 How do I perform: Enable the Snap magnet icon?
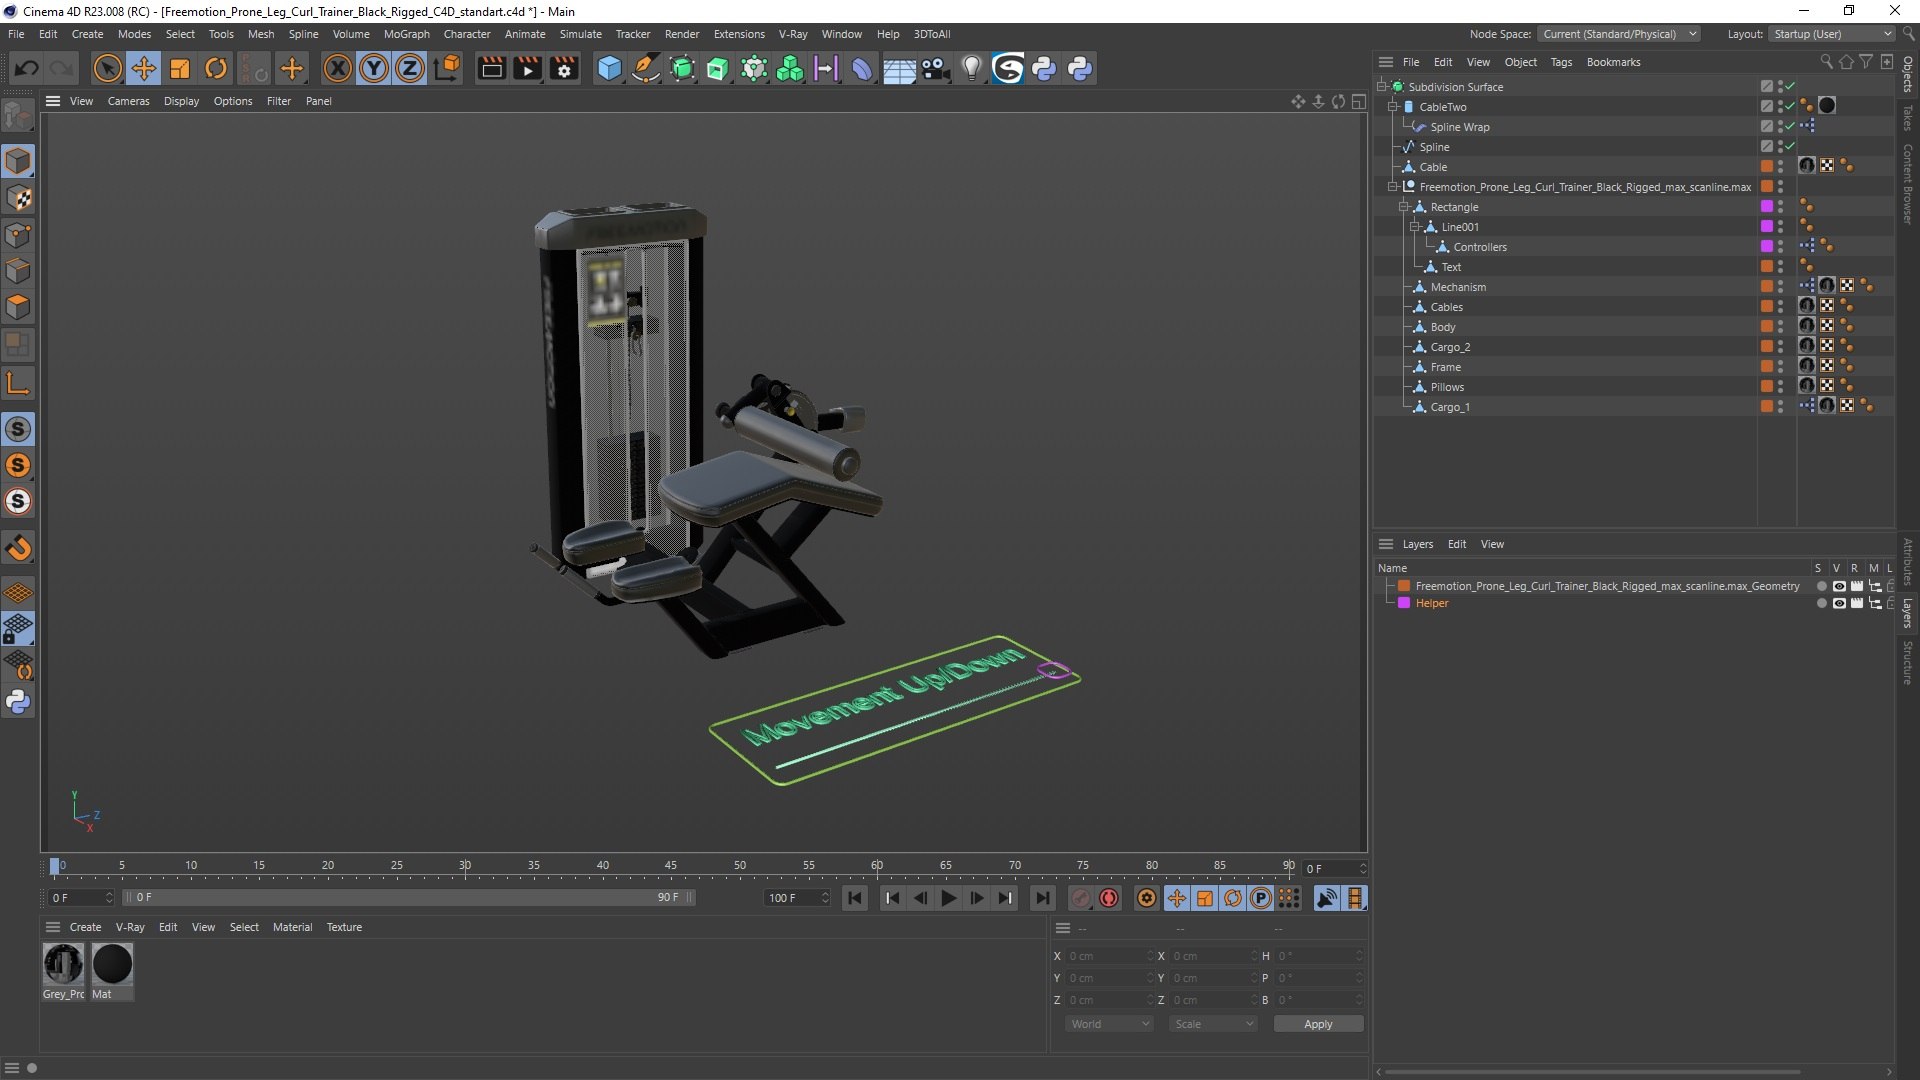[18, 548]
